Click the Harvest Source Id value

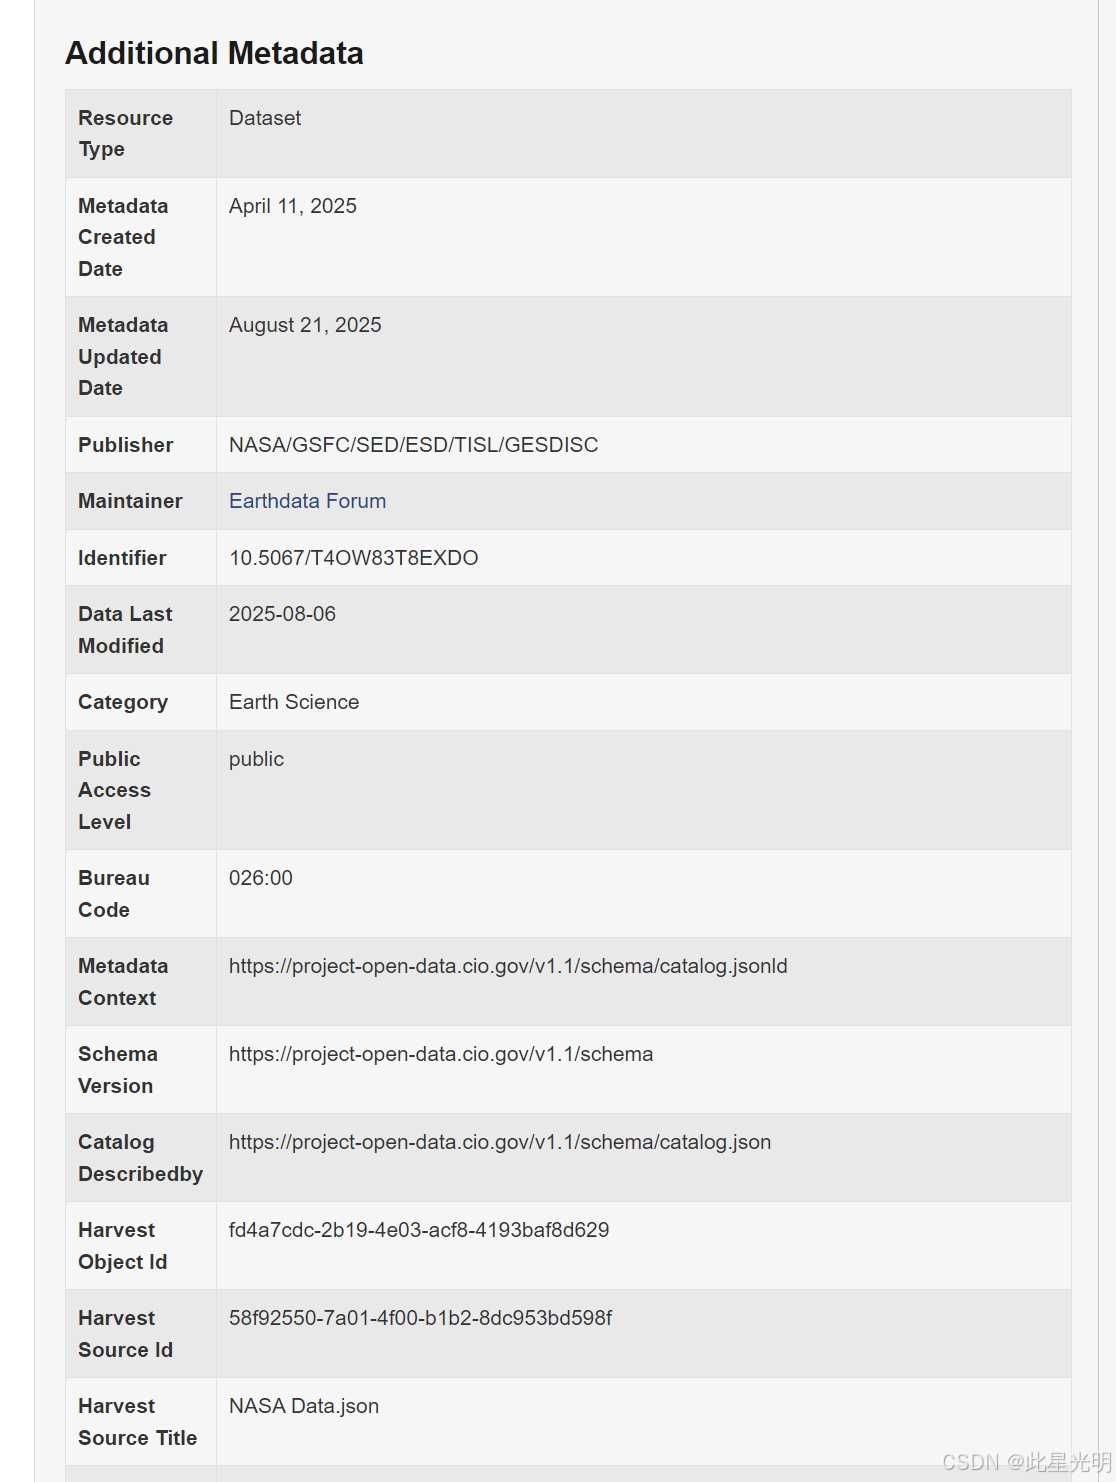point(420,1318)
